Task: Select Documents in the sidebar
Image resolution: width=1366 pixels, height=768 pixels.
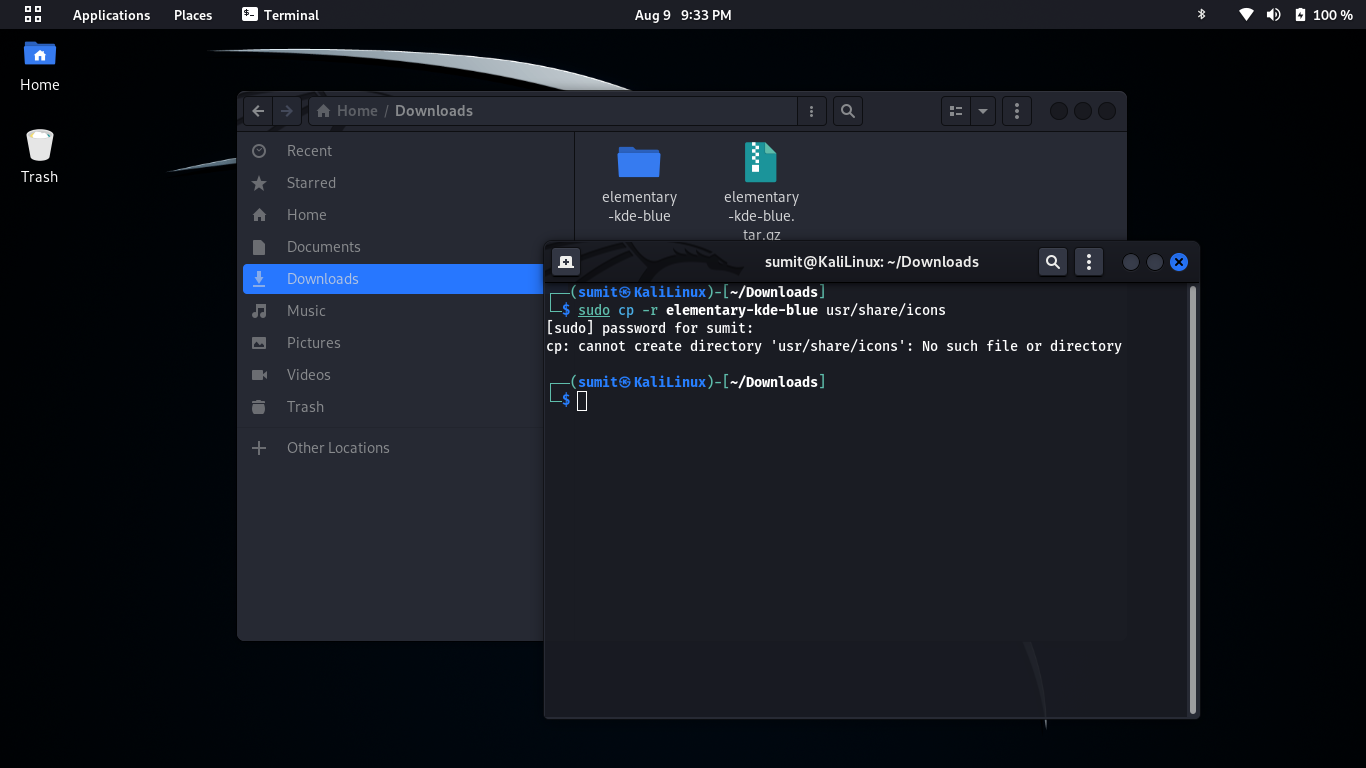Action: pyautogui.click(x=323, y=247)
